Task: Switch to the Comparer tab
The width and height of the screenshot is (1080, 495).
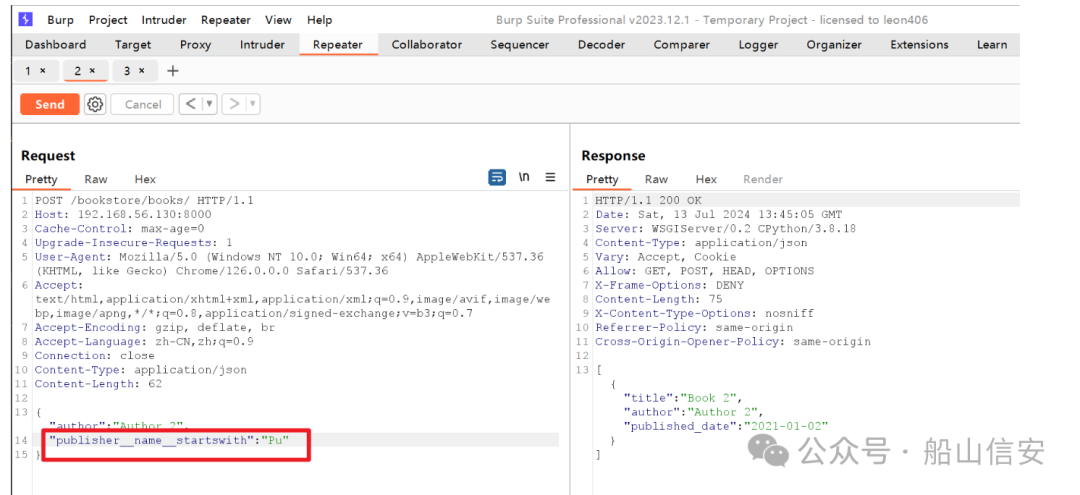Action: pos(682,45)
